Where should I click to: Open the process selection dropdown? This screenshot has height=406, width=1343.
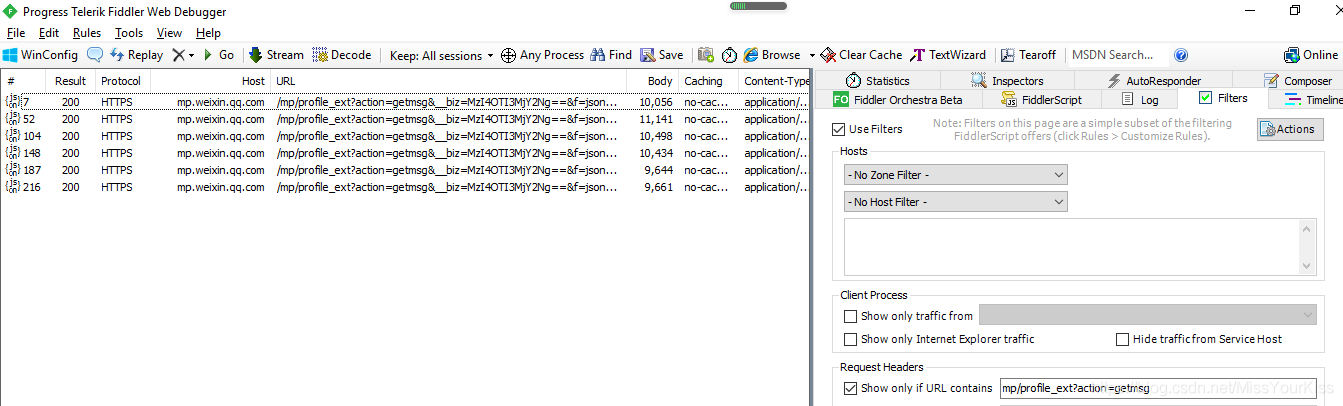coord(1147,316)
